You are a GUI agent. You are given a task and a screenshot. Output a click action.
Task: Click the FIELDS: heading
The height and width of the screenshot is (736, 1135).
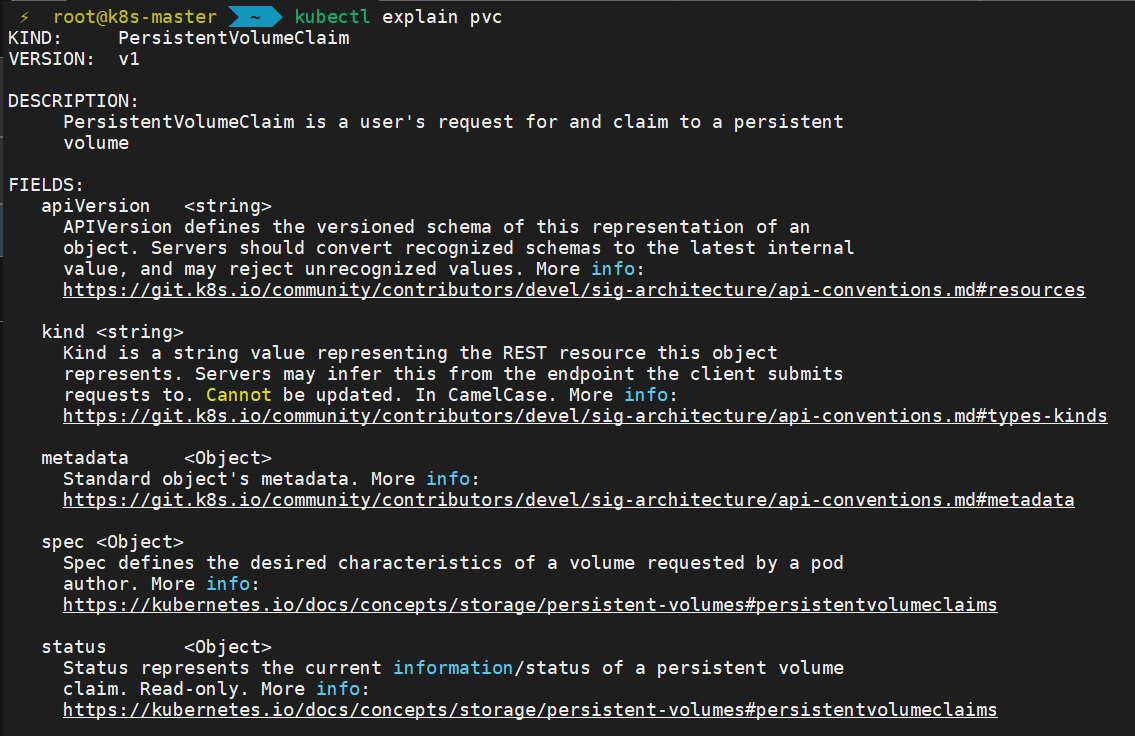(46, 185)
